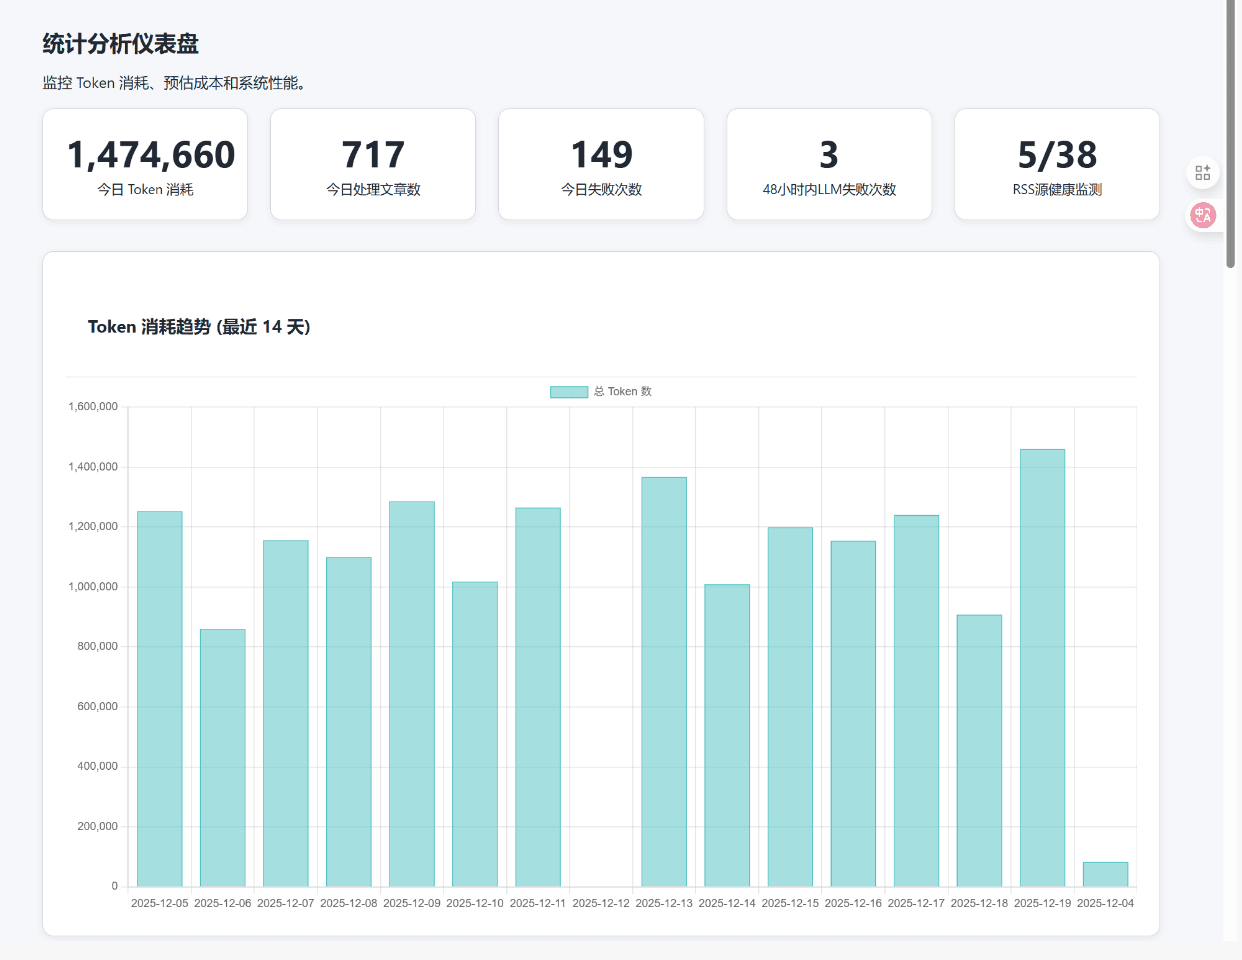Click the 2025-12-13 token bar
1242x960 pixels.
click(x=664, y=682)
